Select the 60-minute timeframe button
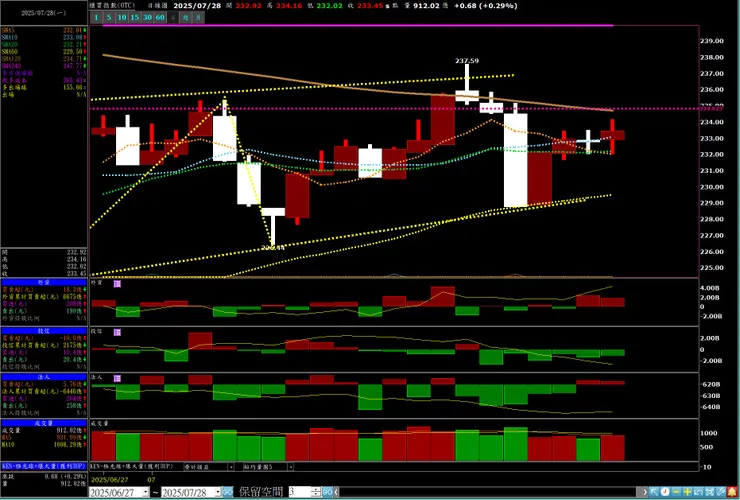The image size is (740, 500). coord(160,17)
